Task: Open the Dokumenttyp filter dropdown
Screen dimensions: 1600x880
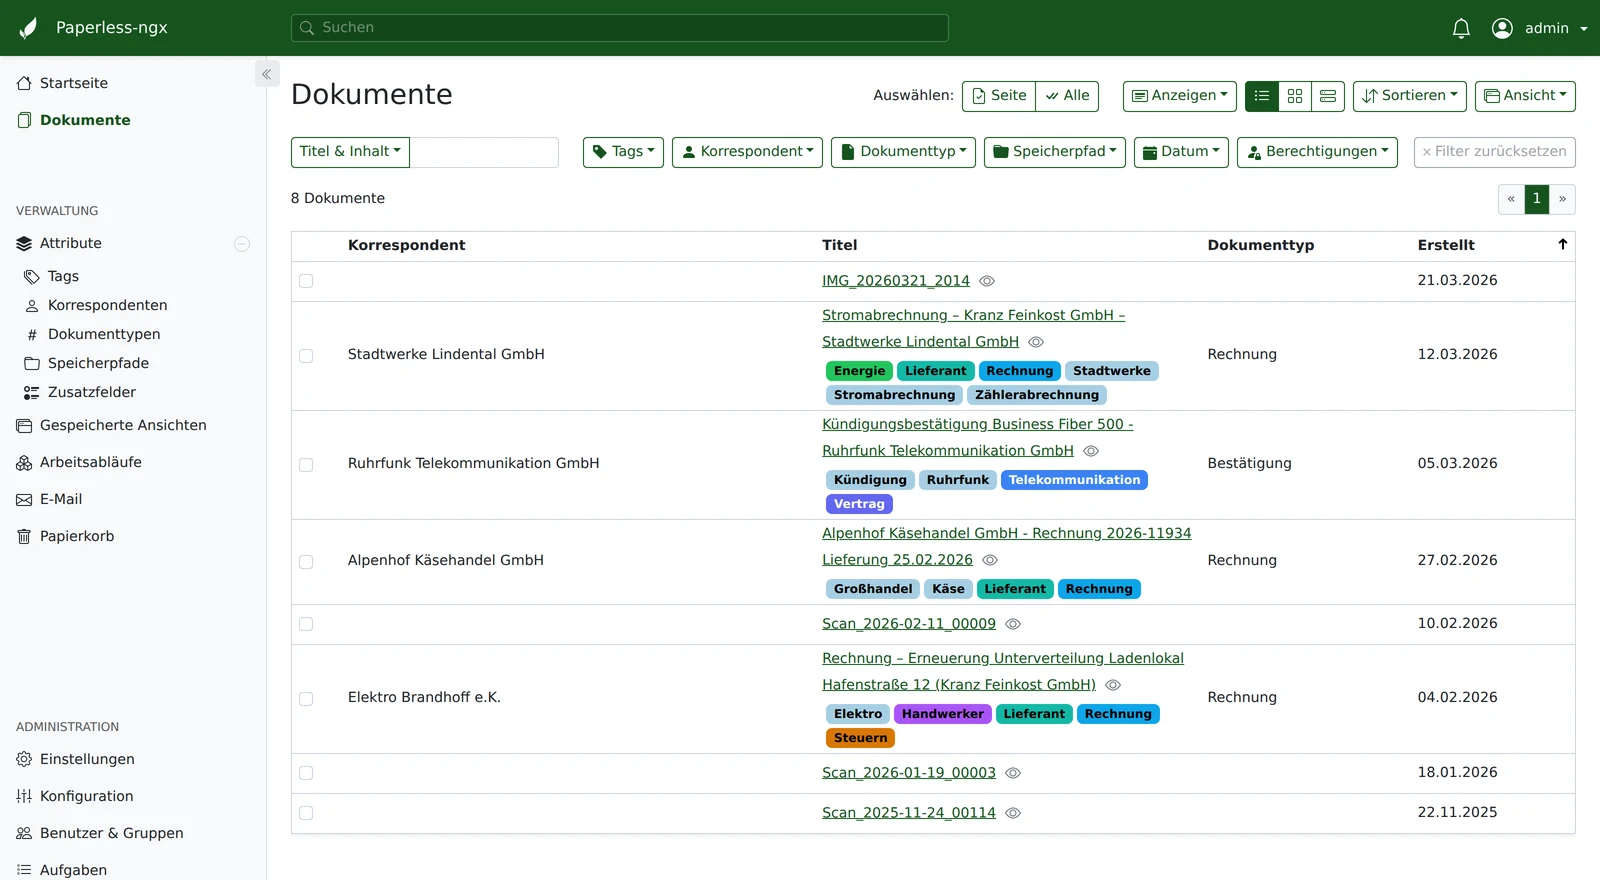Action: click(x=903, y=152)
